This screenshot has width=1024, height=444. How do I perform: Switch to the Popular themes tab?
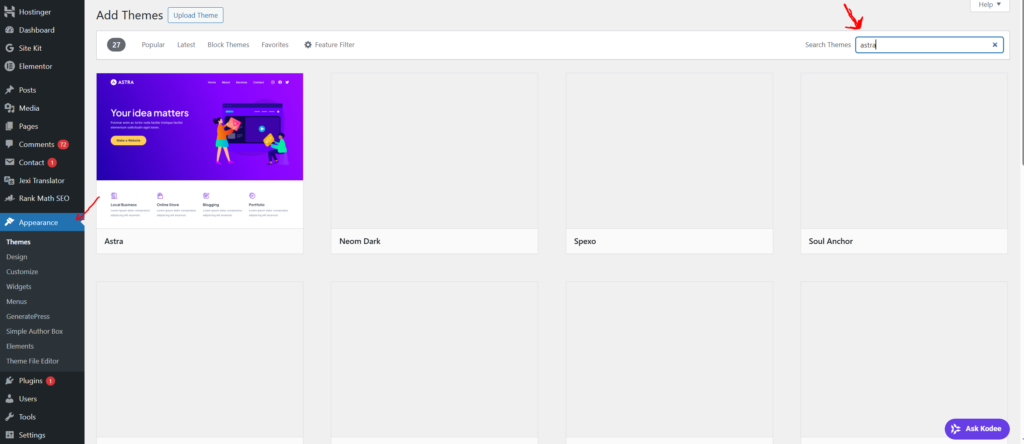[153, 45]
